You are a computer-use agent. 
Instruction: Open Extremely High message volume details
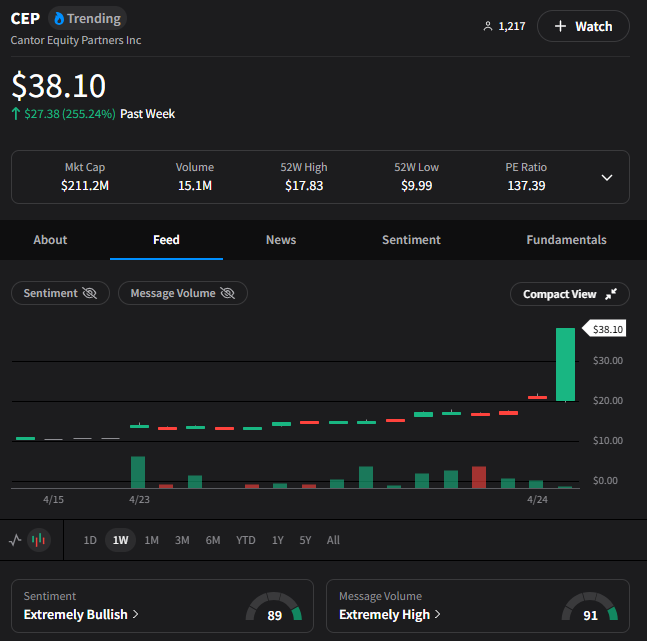(x=390, y=615)
